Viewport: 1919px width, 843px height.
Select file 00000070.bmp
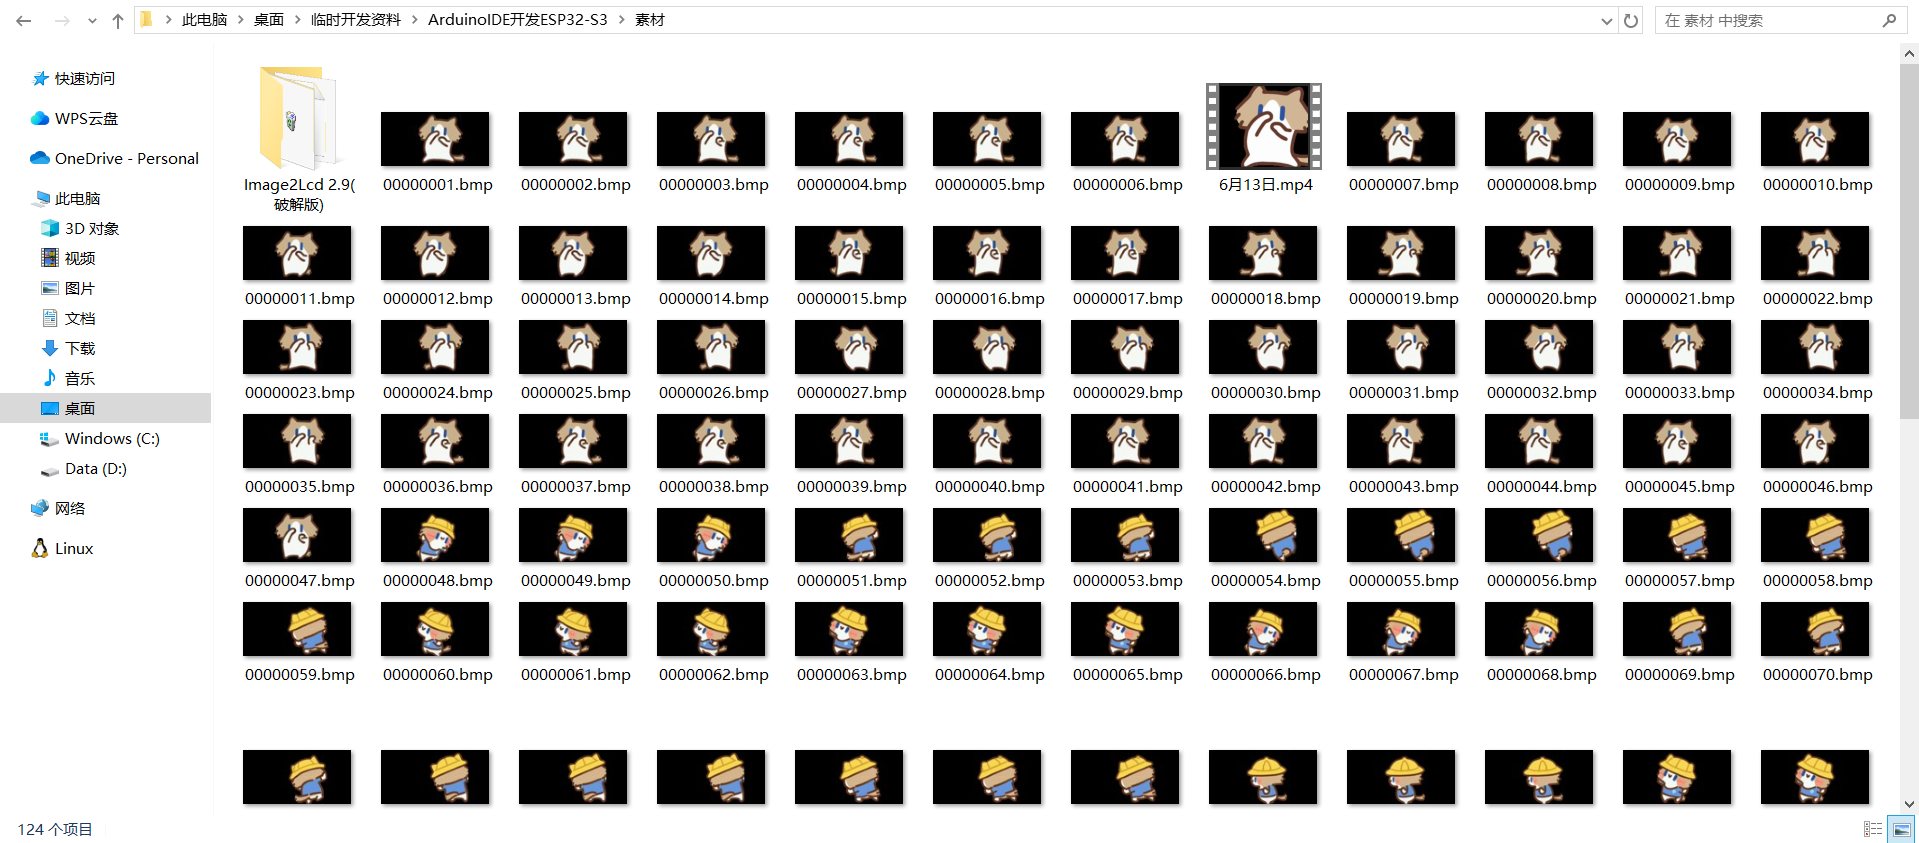point(1816,642)
